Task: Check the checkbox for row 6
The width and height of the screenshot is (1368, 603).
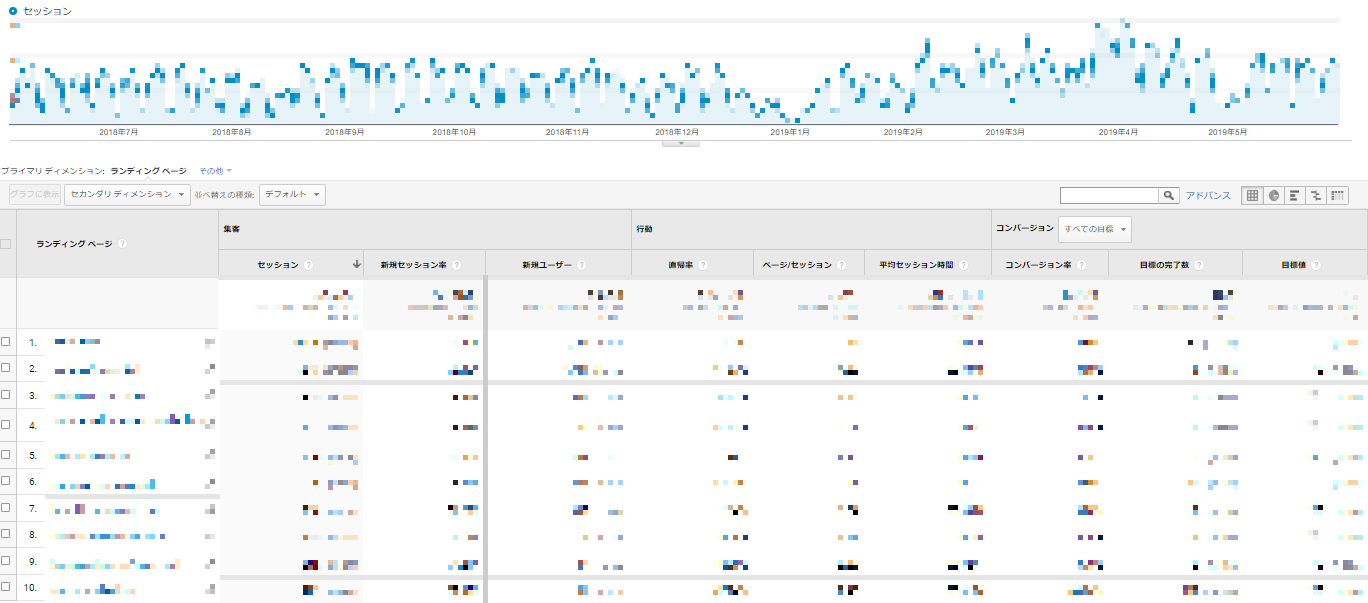Action: (x=6, y=480)
